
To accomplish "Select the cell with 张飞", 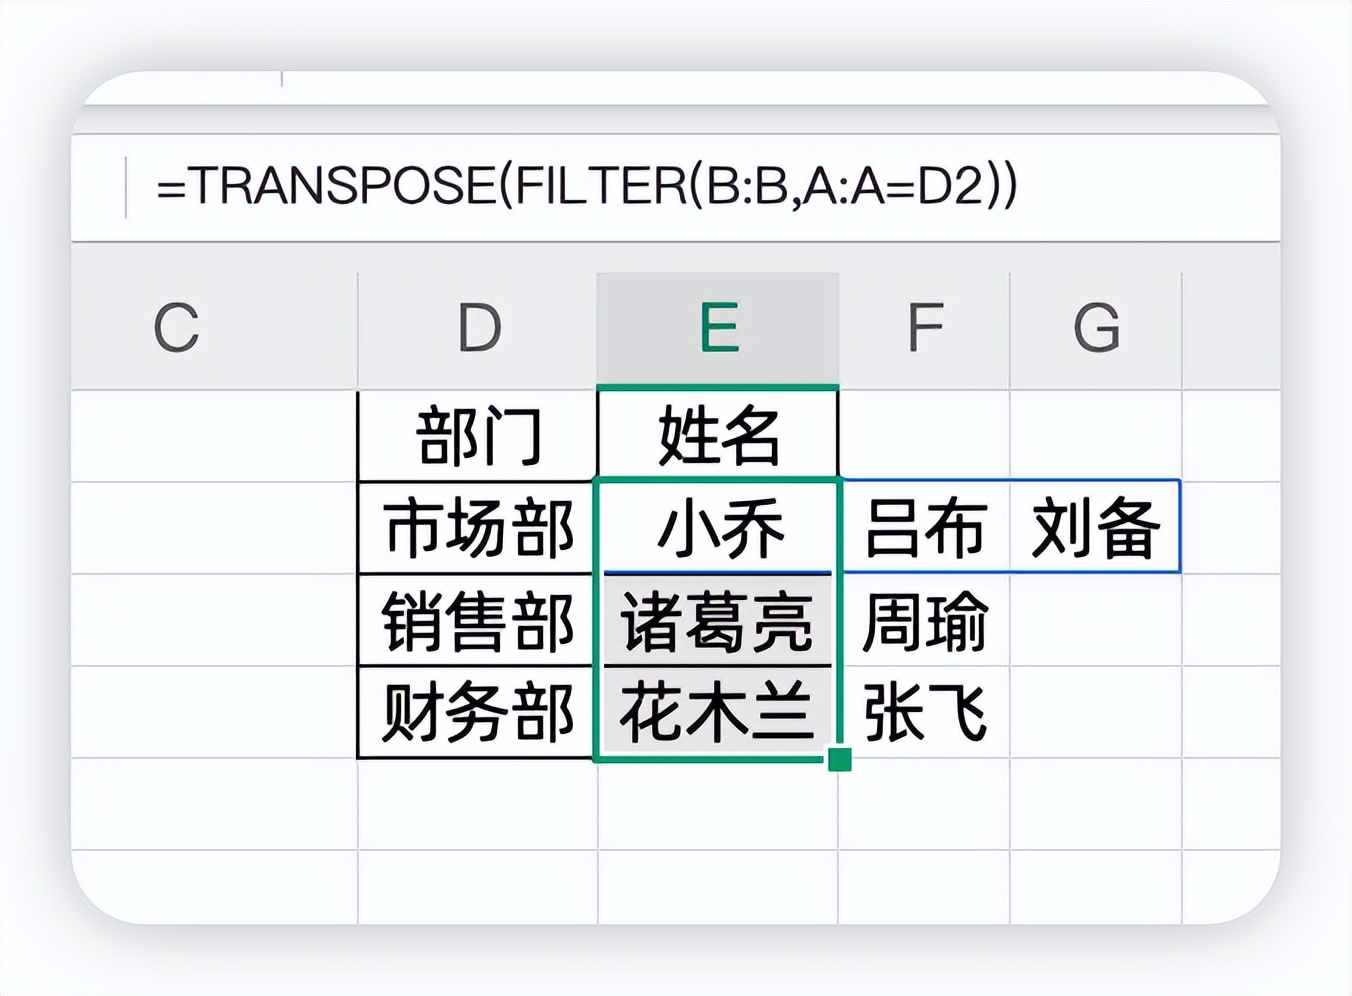I will pyautogui.click(x=924, y=713).
